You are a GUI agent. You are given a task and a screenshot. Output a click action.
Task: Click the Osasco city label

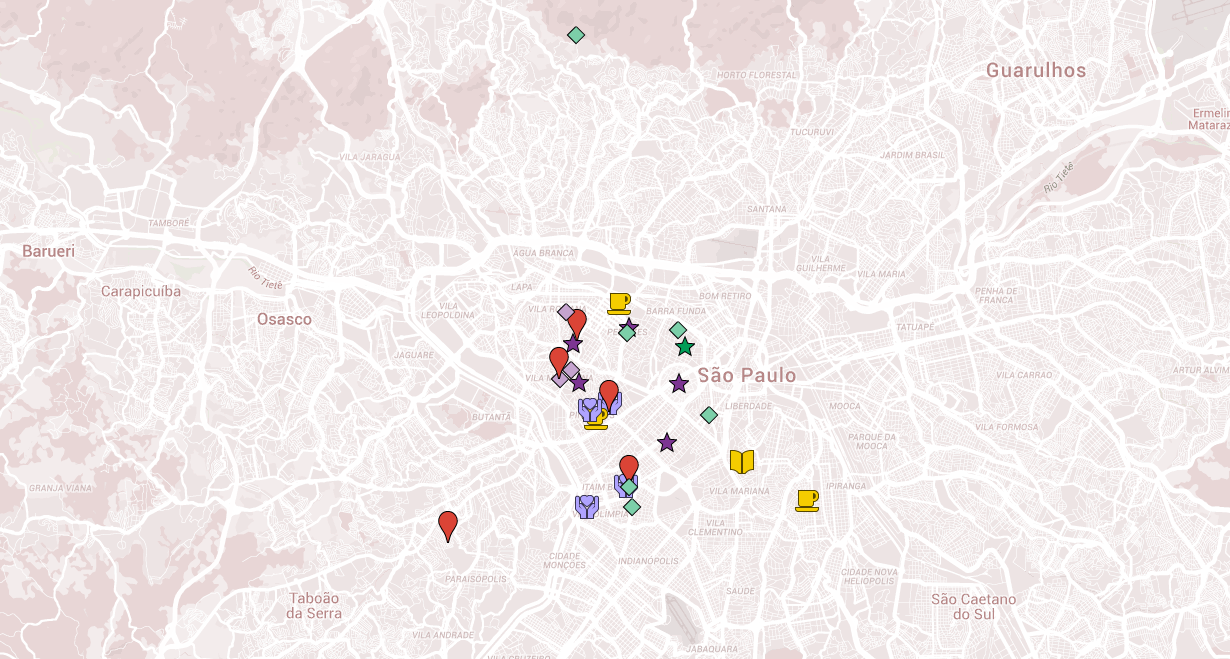coord(284,319)
